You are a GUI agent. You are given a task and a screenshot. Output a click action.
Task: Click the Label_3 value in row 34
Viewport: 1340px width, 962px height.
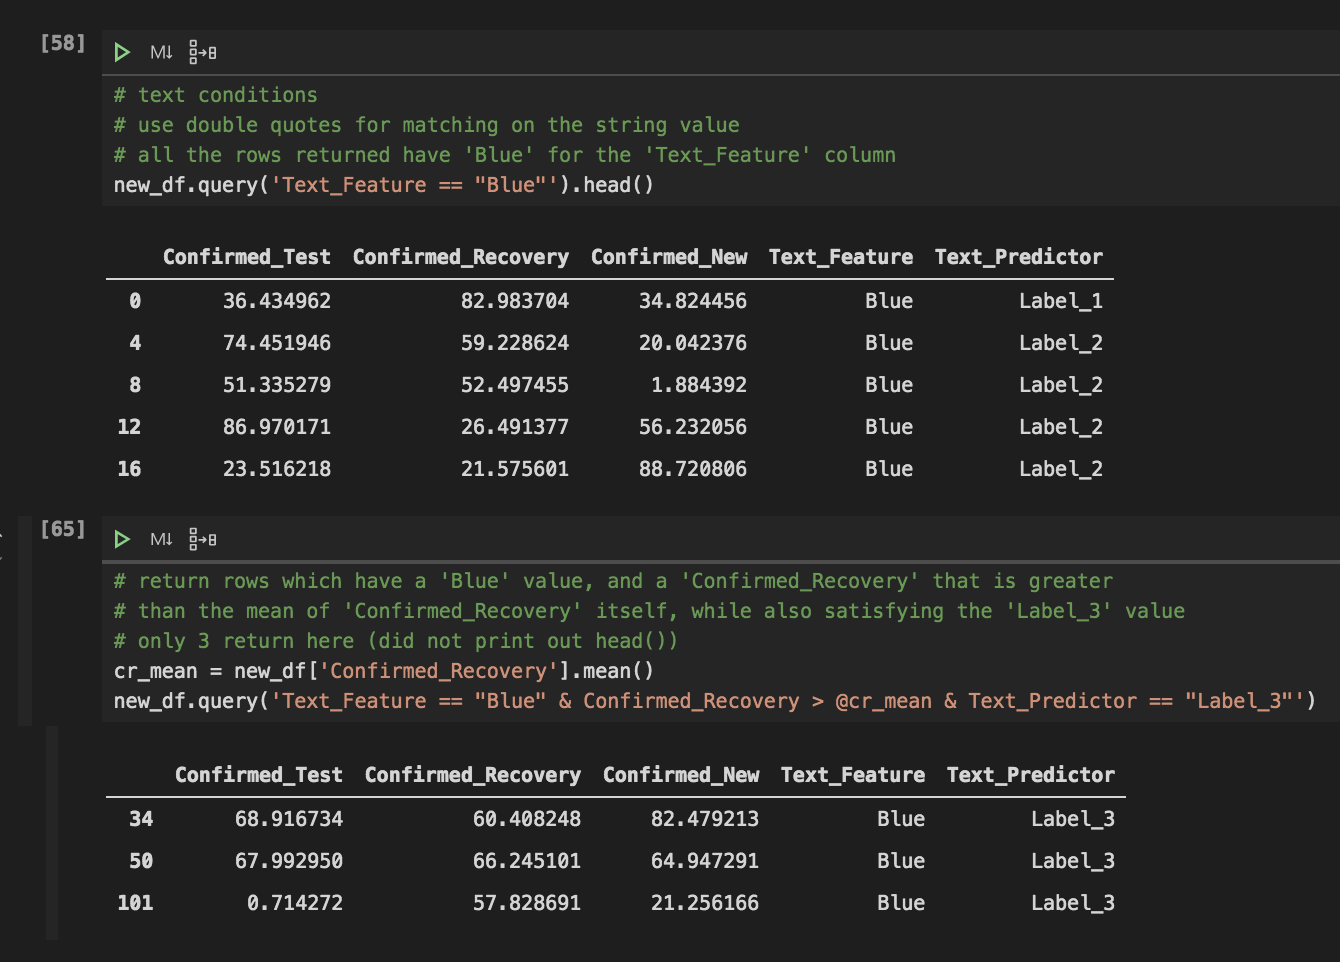click(x=1073, y=819)
